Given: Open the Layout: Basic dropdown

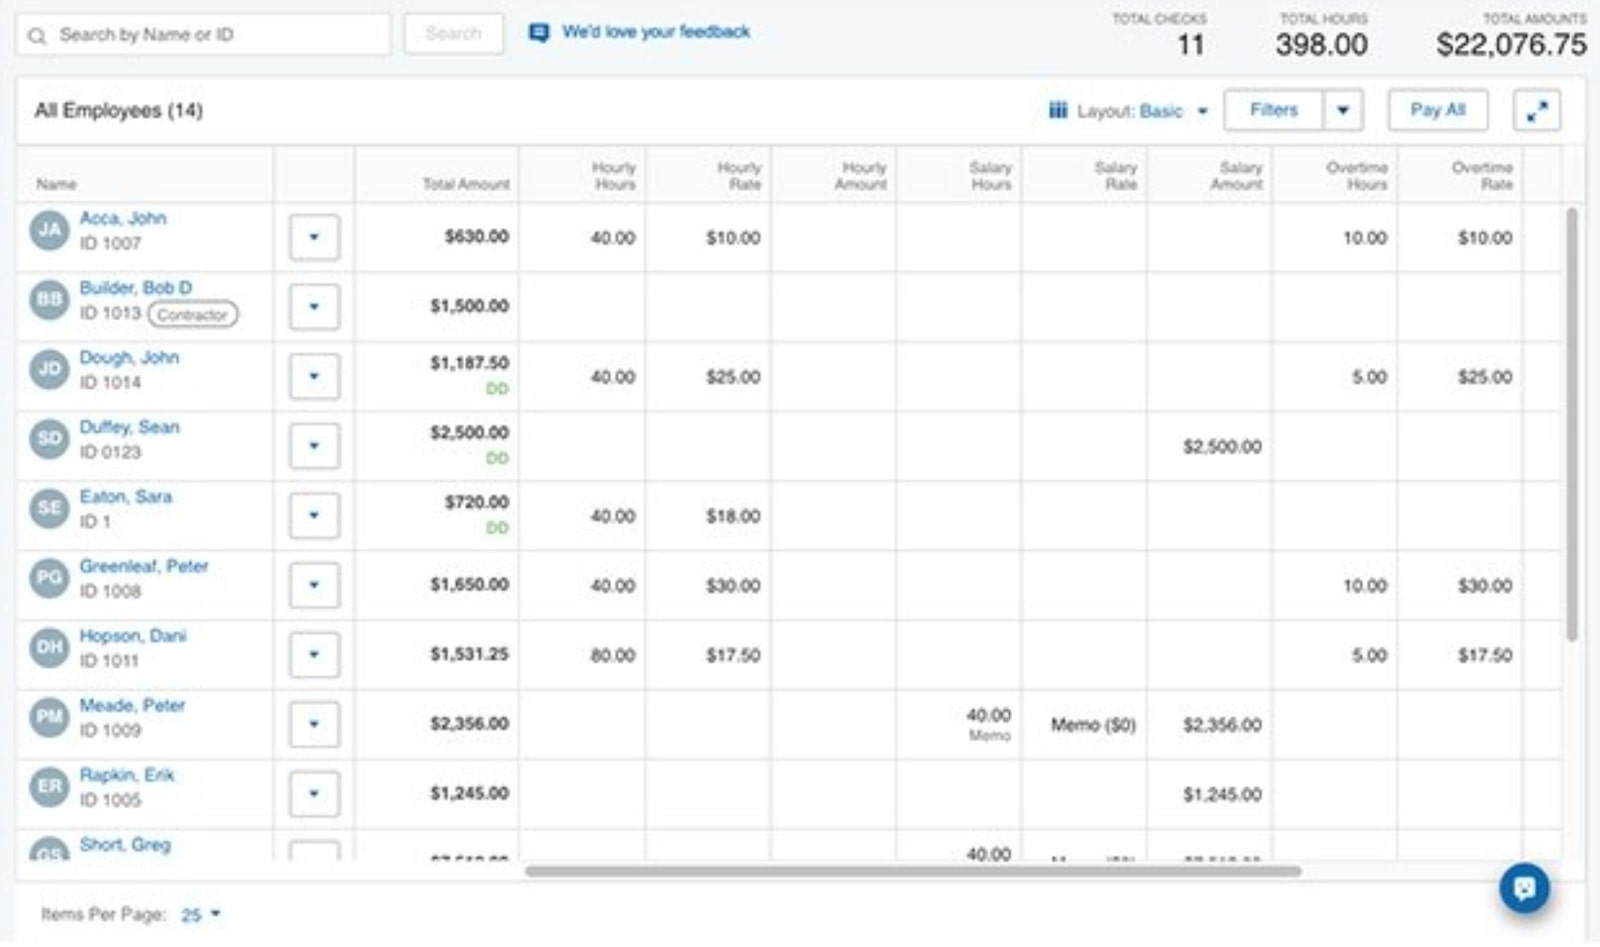Looking at the screenshot, I should point(1129,111).
